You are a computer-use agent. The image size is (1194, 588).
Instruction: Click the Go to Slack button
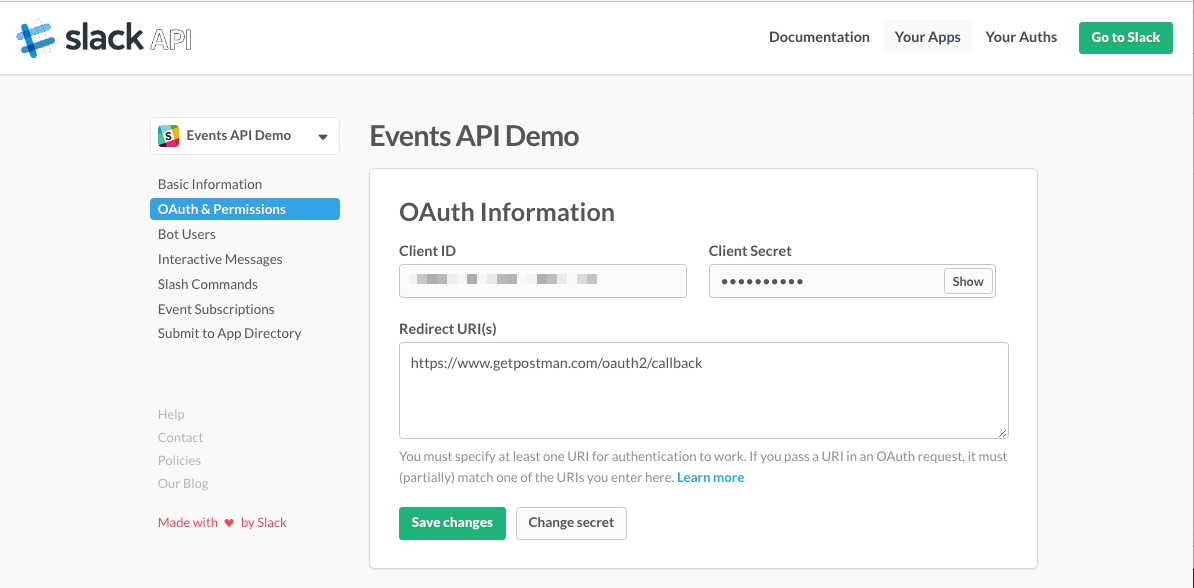pyautogui.click(x=1125, y=37)
